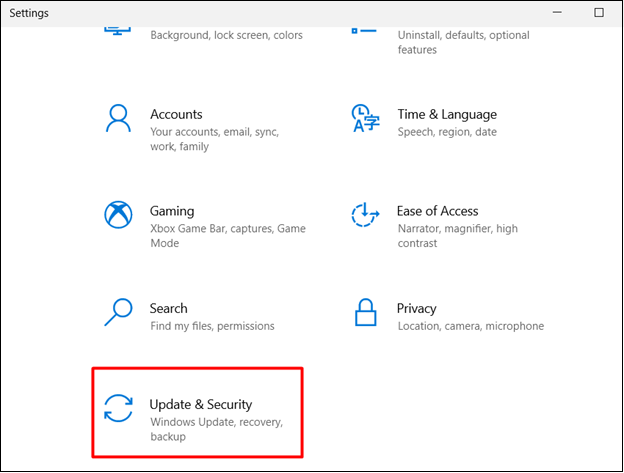
Task: Click the Privacy padlock icon
Action: (x=364, y=312)
